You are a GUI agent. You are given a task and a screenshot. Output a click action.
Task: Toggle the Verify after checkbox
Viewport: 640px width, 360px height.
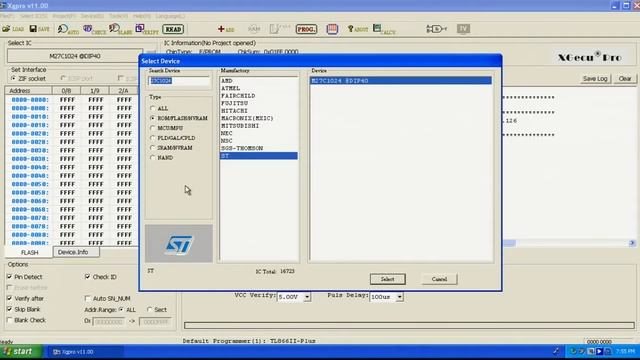coord(9,298)
